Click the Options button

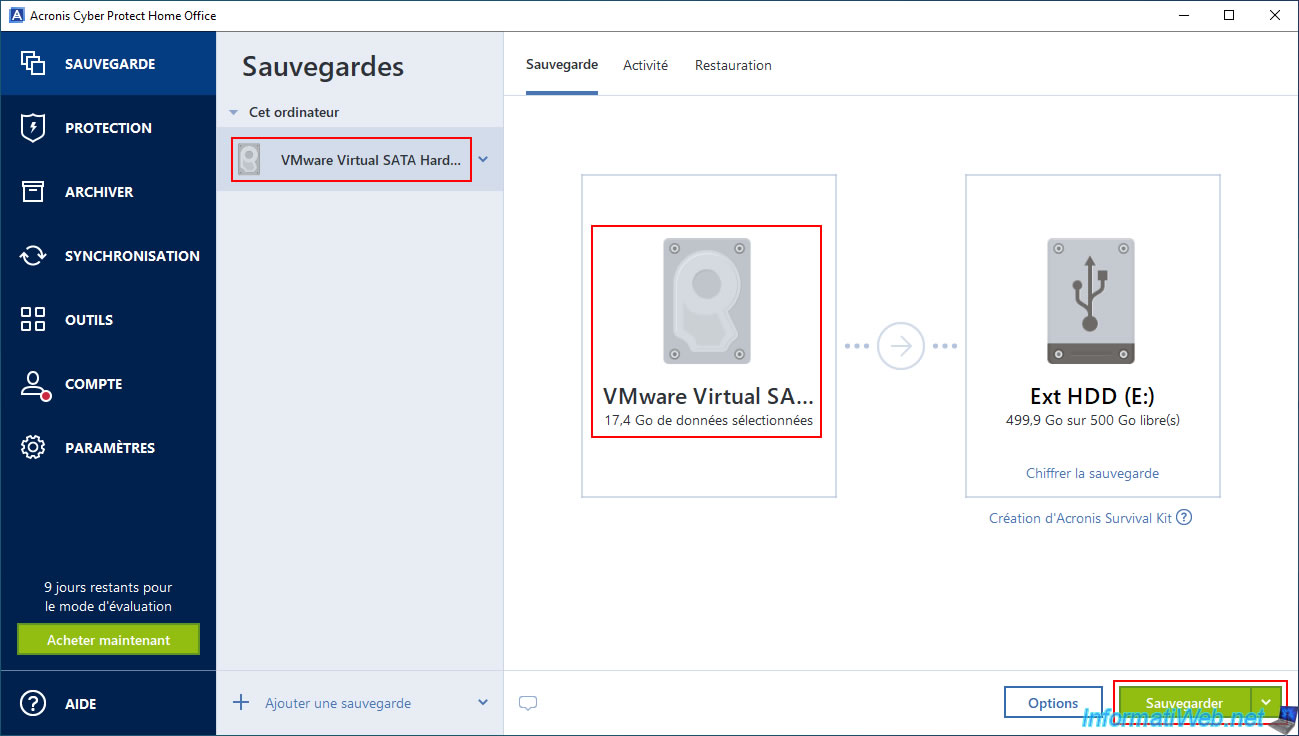[x=1053, y=703]
